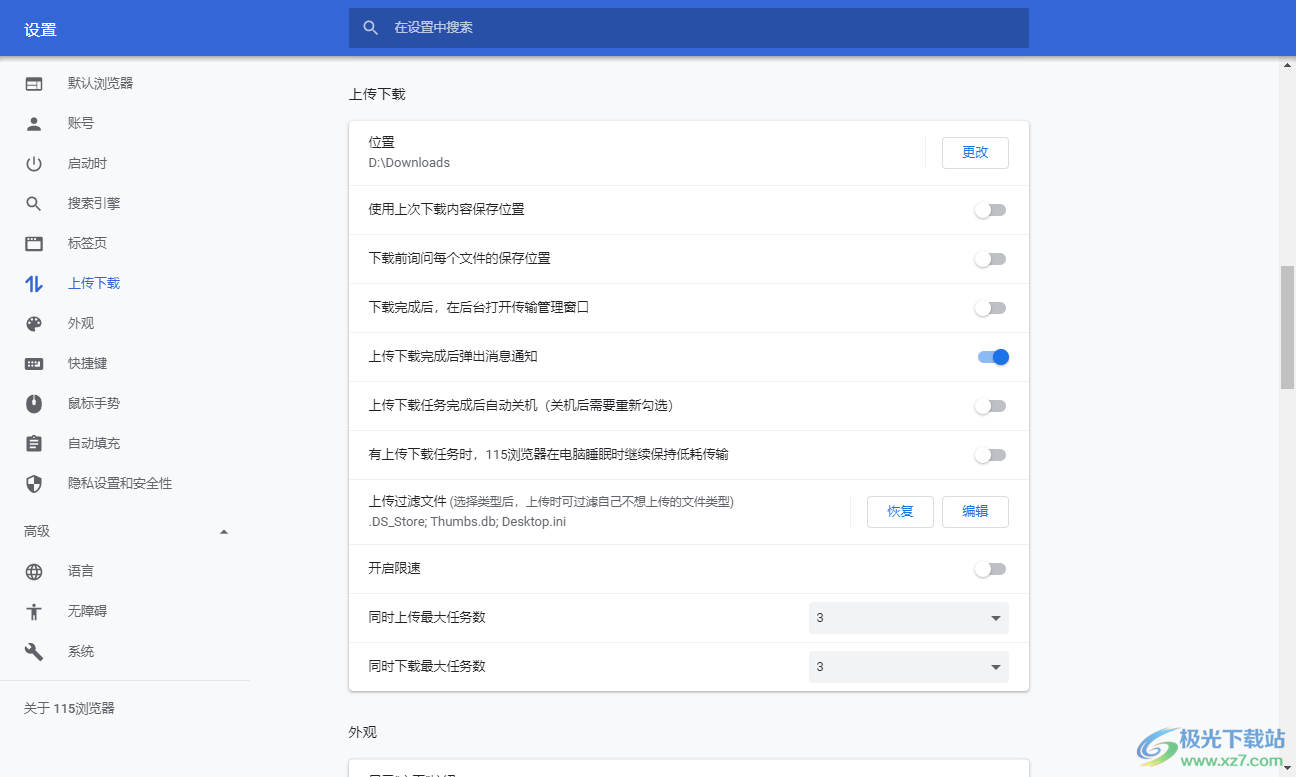Go to 启动时 settings section
Viewport: 1296px width, 777px height.
87,163
